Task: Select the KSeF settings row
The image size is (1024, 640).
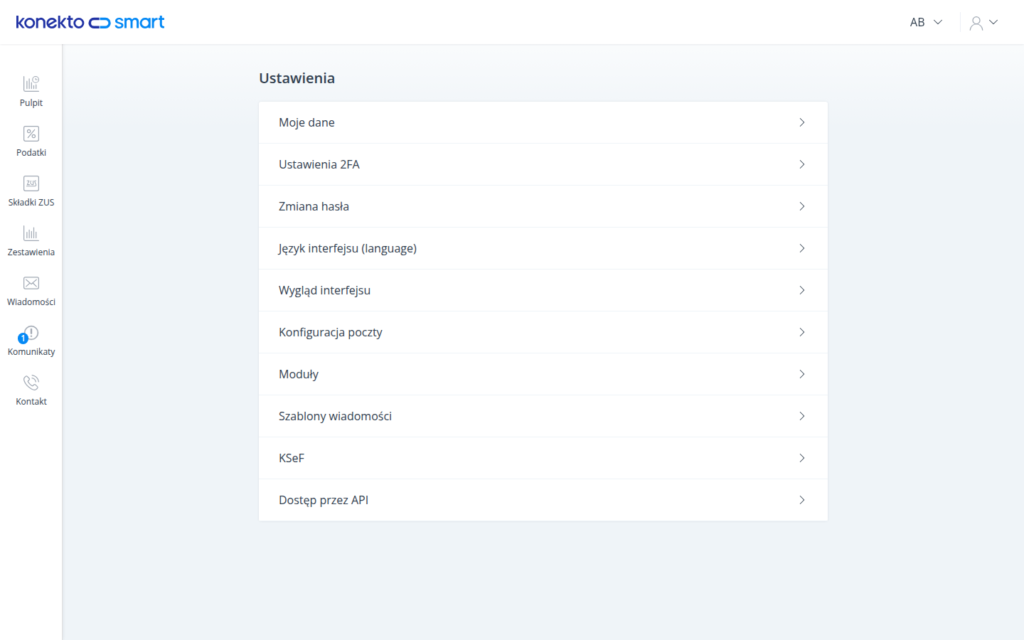Action: 543,458
